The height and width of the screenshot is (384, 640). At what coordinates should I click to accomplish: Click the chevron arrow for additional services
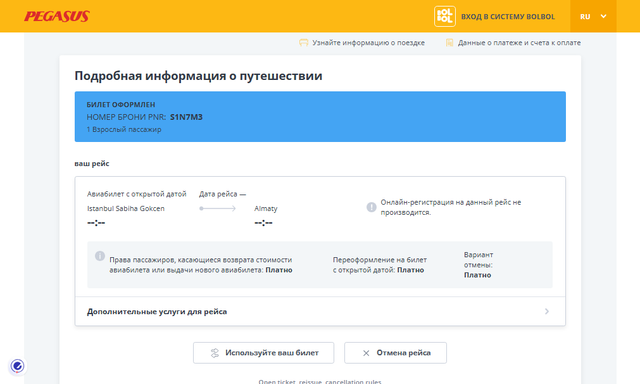click(x=547, y=311)
